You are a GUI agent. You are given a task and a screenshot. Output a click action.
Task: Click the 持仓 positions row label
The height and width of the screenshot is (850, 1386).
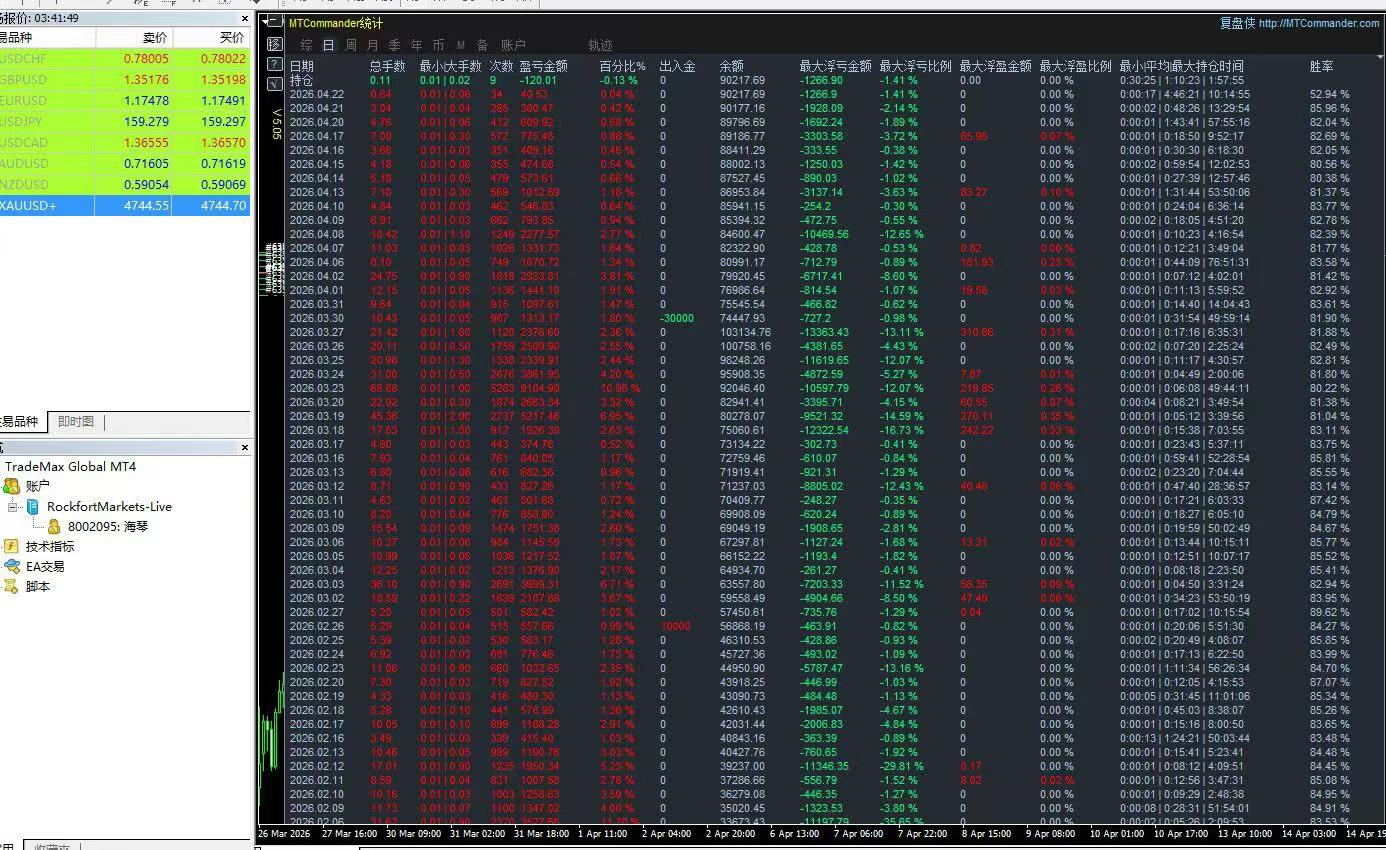coord(302,80)
